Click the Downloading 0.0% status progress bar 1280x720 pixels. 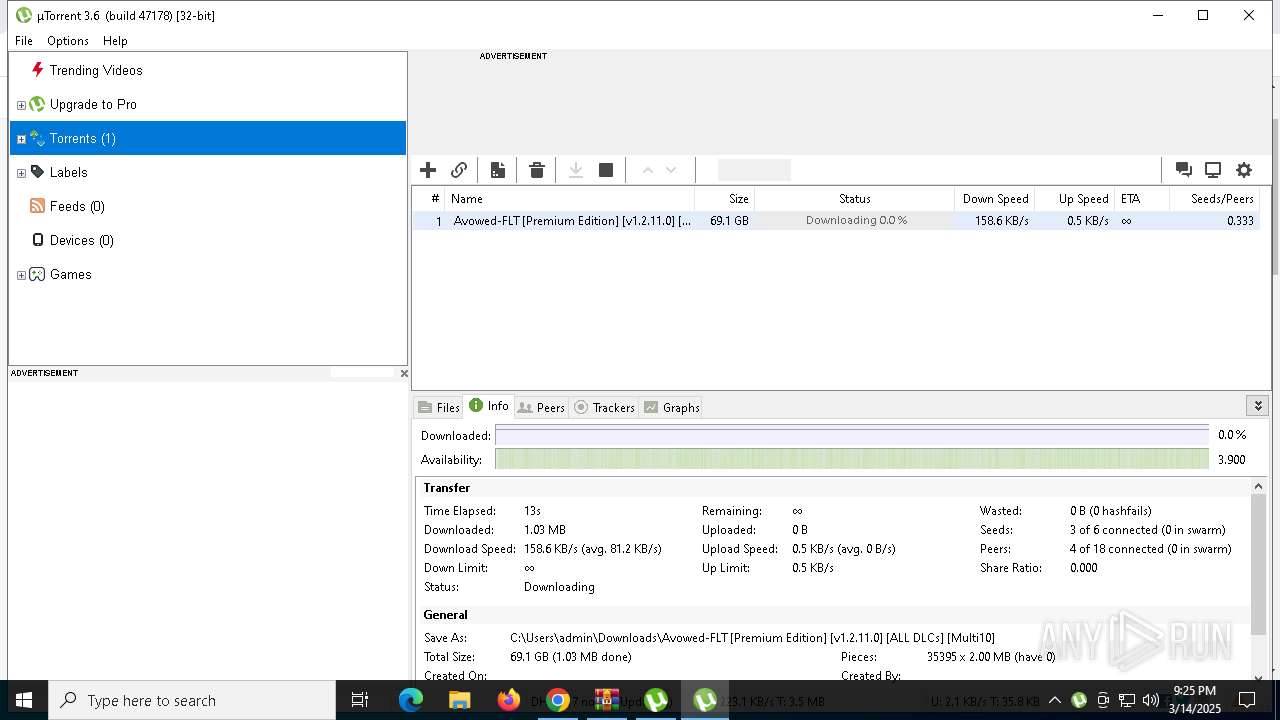pyautogui.click(x=856, y=221)
